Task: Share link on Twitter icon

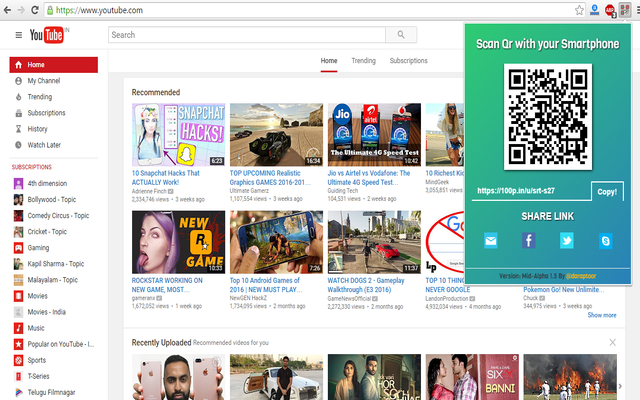Action: click(567, 240)
